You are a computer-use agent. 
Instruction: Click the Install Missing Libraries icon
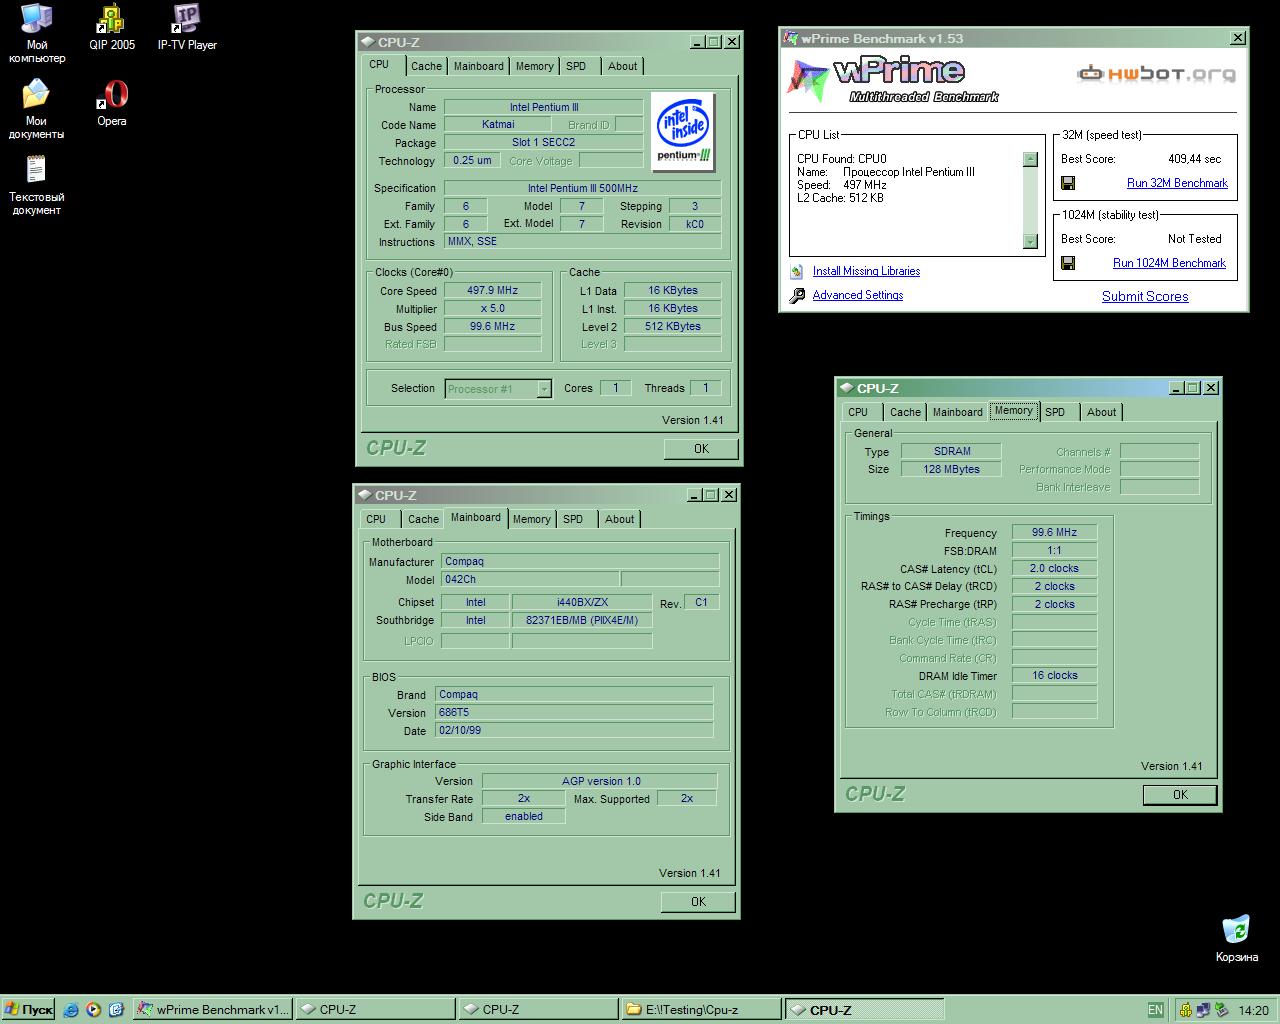(x=797, y=271)
